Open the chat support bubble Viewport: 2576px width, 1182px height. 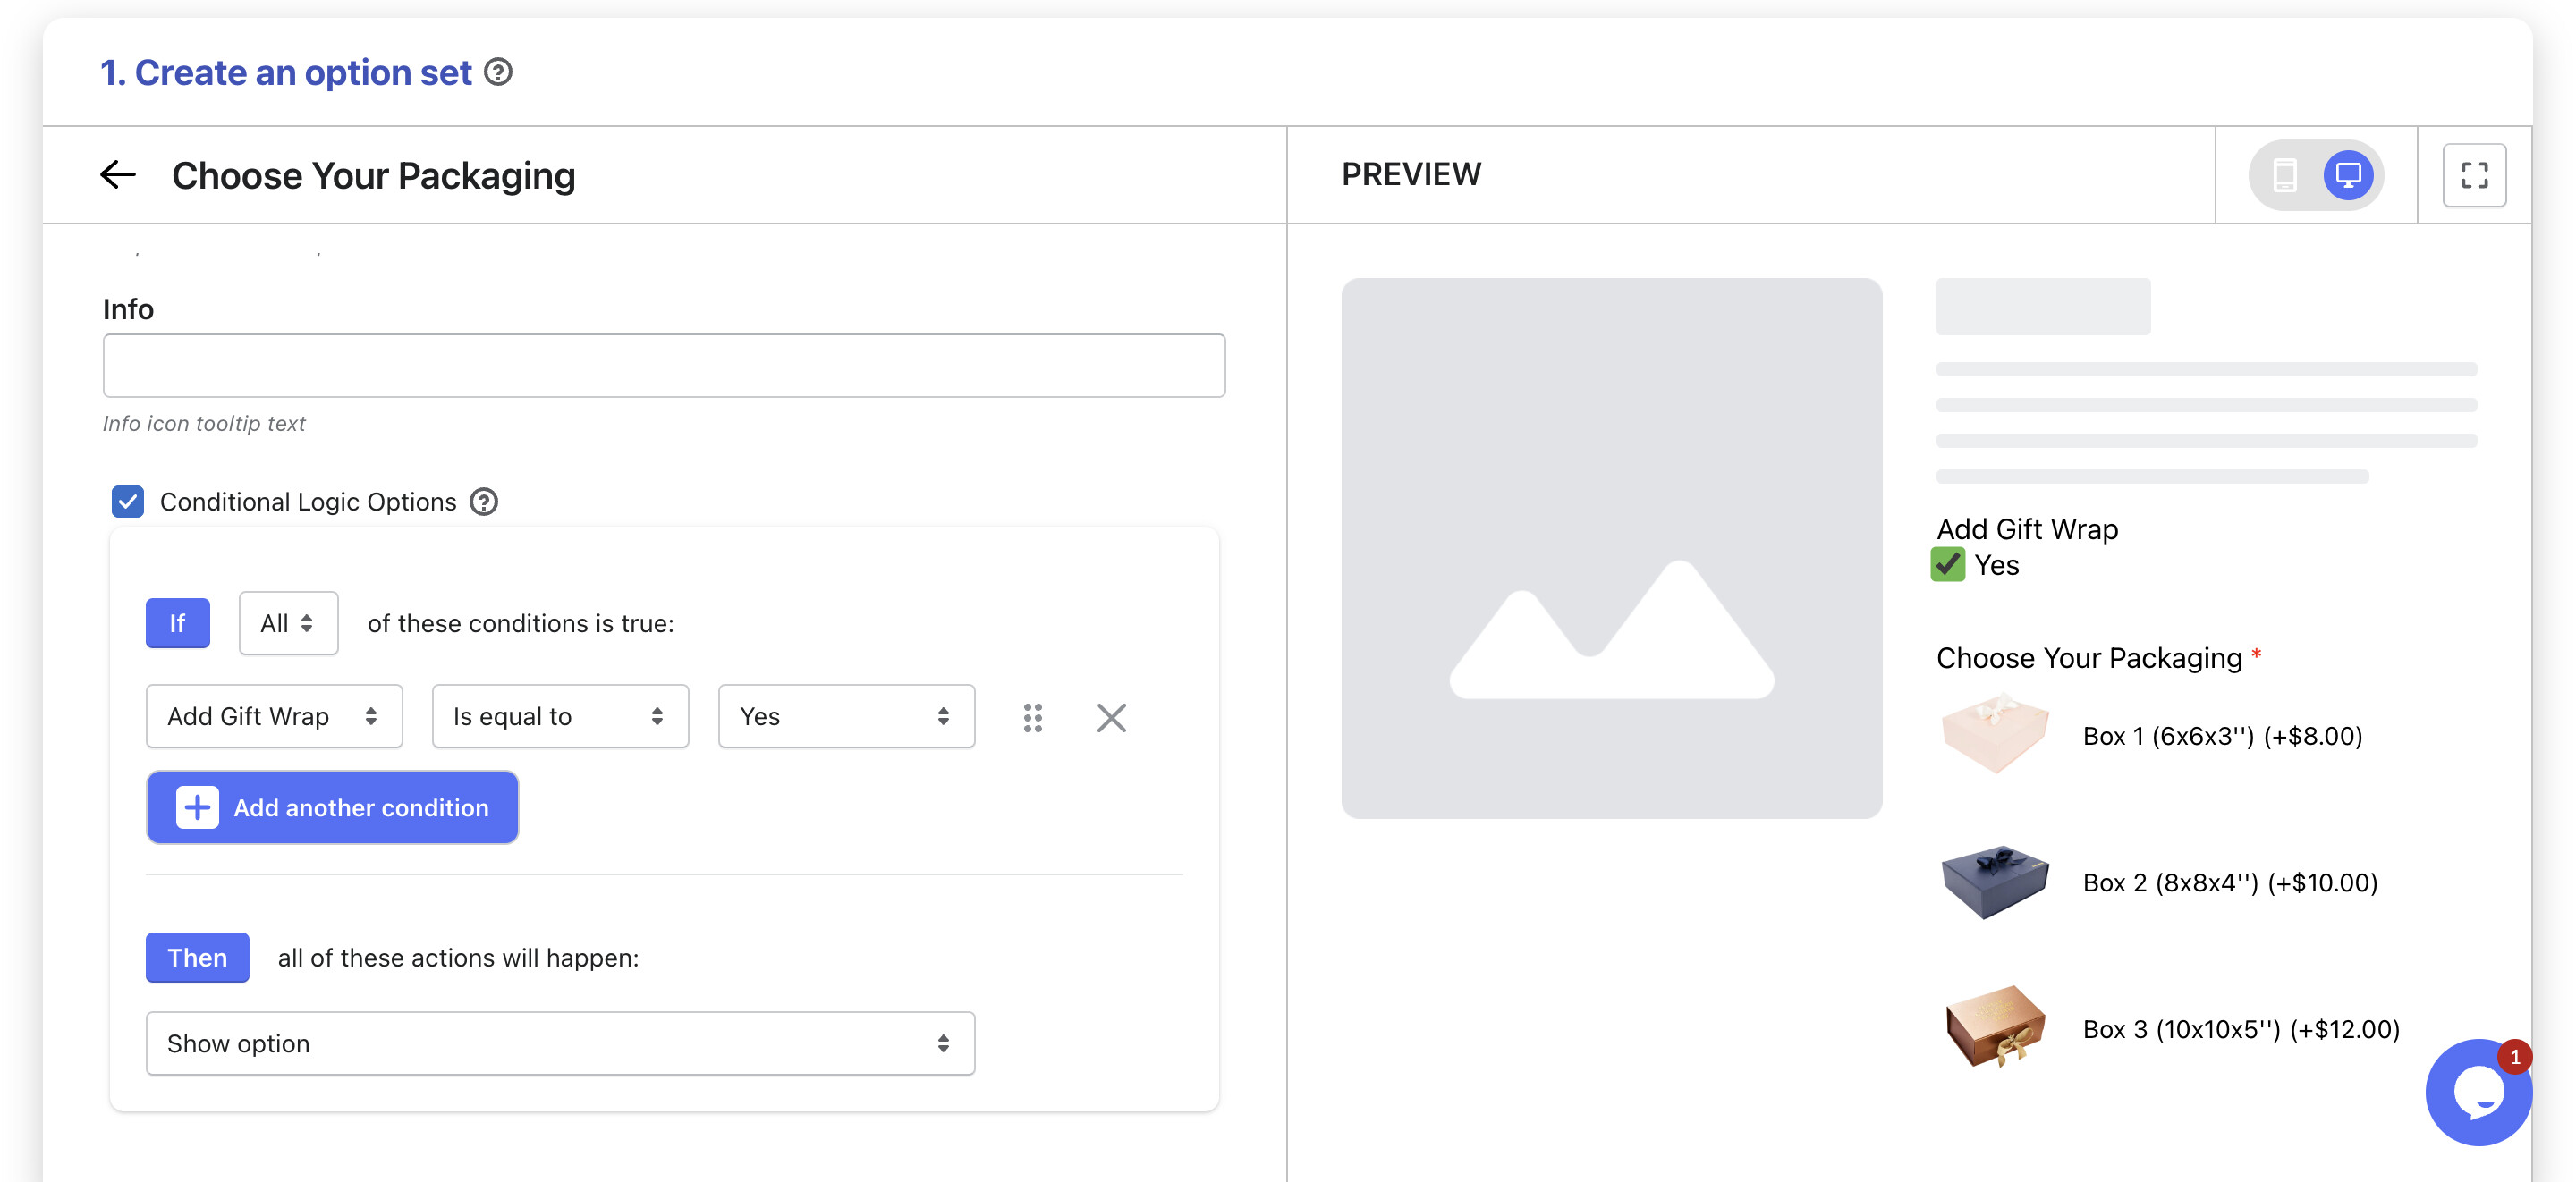pyautogui.click(x=2477, y=1093)
